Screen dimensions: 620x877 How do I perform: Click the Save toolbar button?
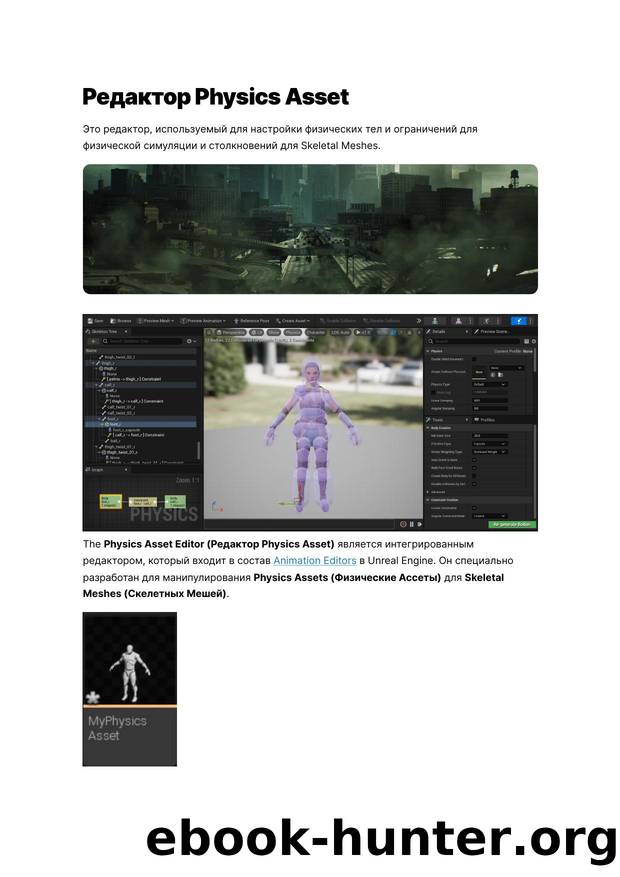[x=95, y=321]
